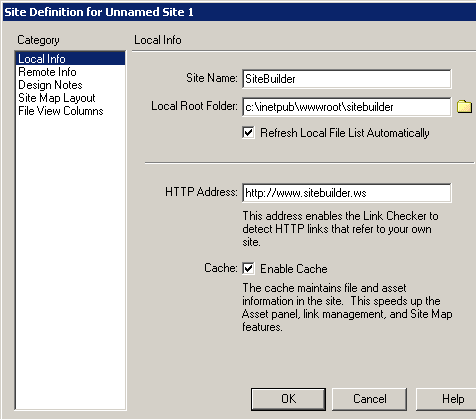Screen dimensions: 476x419
Task: Select File View Columns category
Action: tap(61, 111)
